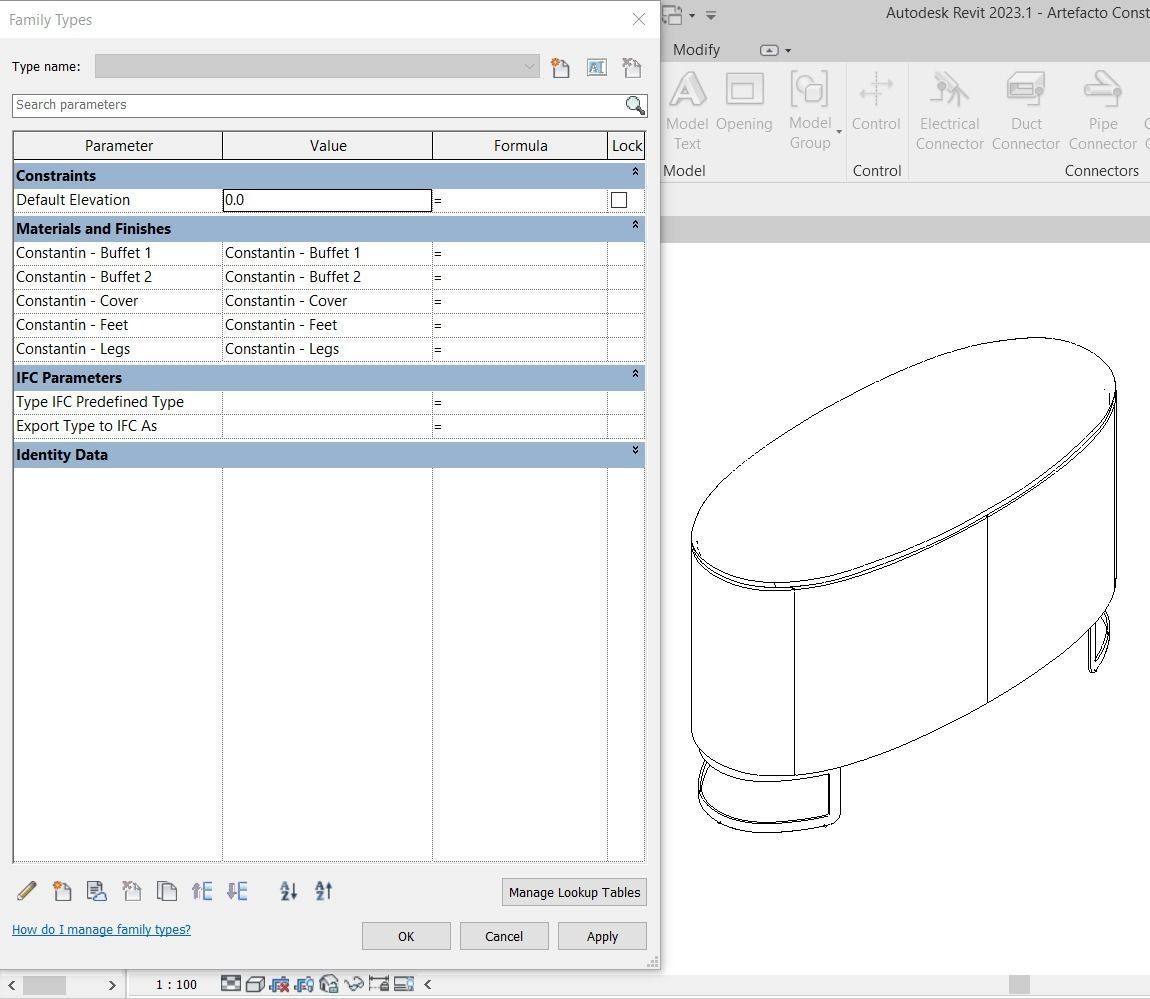Image resolution: width=1150 pixels, height=999 pixels.
Task: Open the Customize Quick Access Toolbar dropdown
Action: pos(711,15)
